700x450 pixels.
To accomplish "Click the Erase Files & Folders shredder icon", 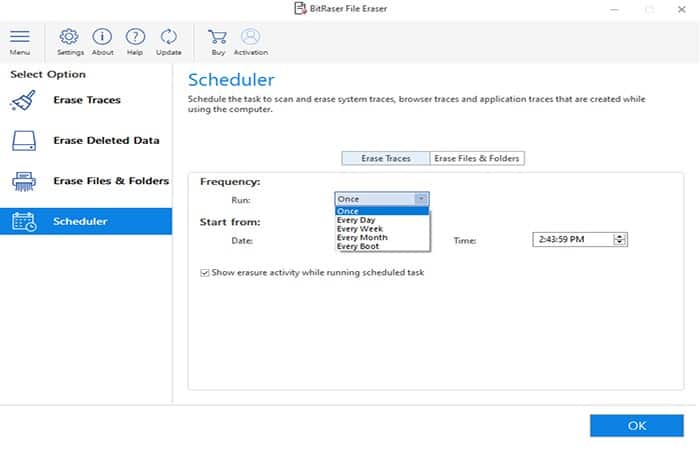I will [24, 181].
